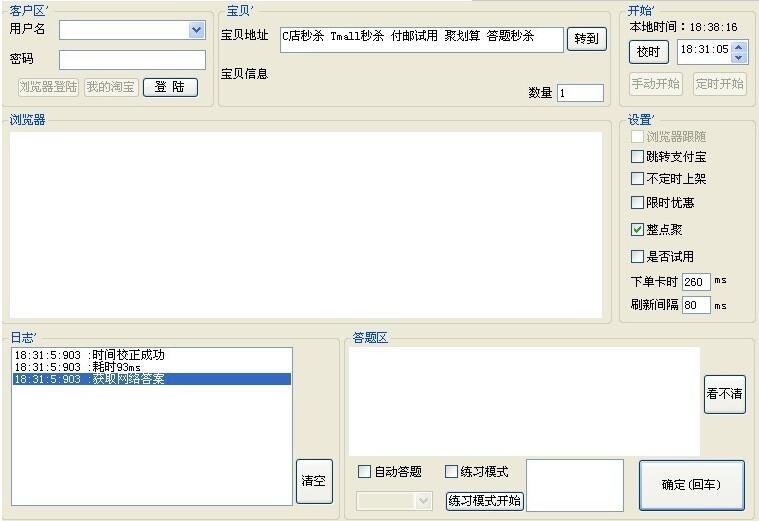This screenshot has height=521, width=759.
Task: Click the 登 陆 login button
Action: coord(170,87)
